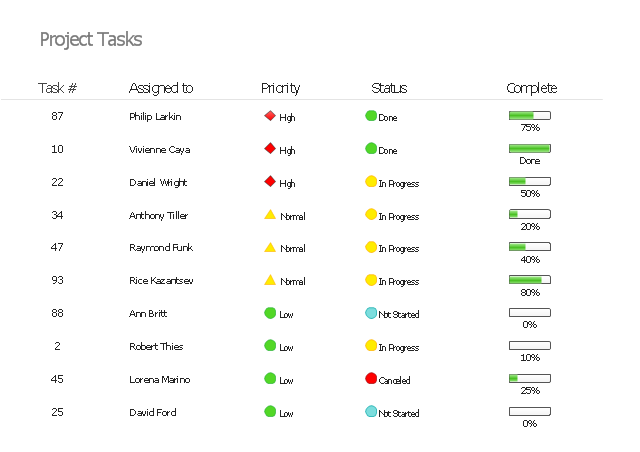Click the 75% progress bar for task 87

530,116
